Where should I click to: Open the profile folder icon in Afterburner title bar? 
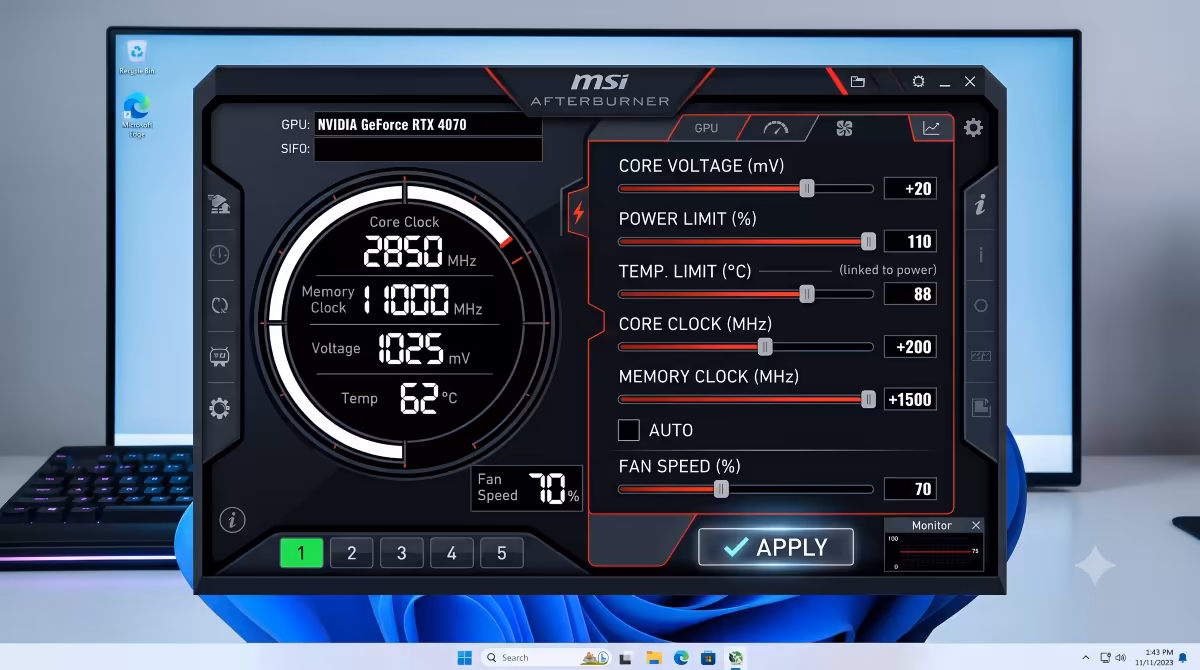(x=857, y=82)
